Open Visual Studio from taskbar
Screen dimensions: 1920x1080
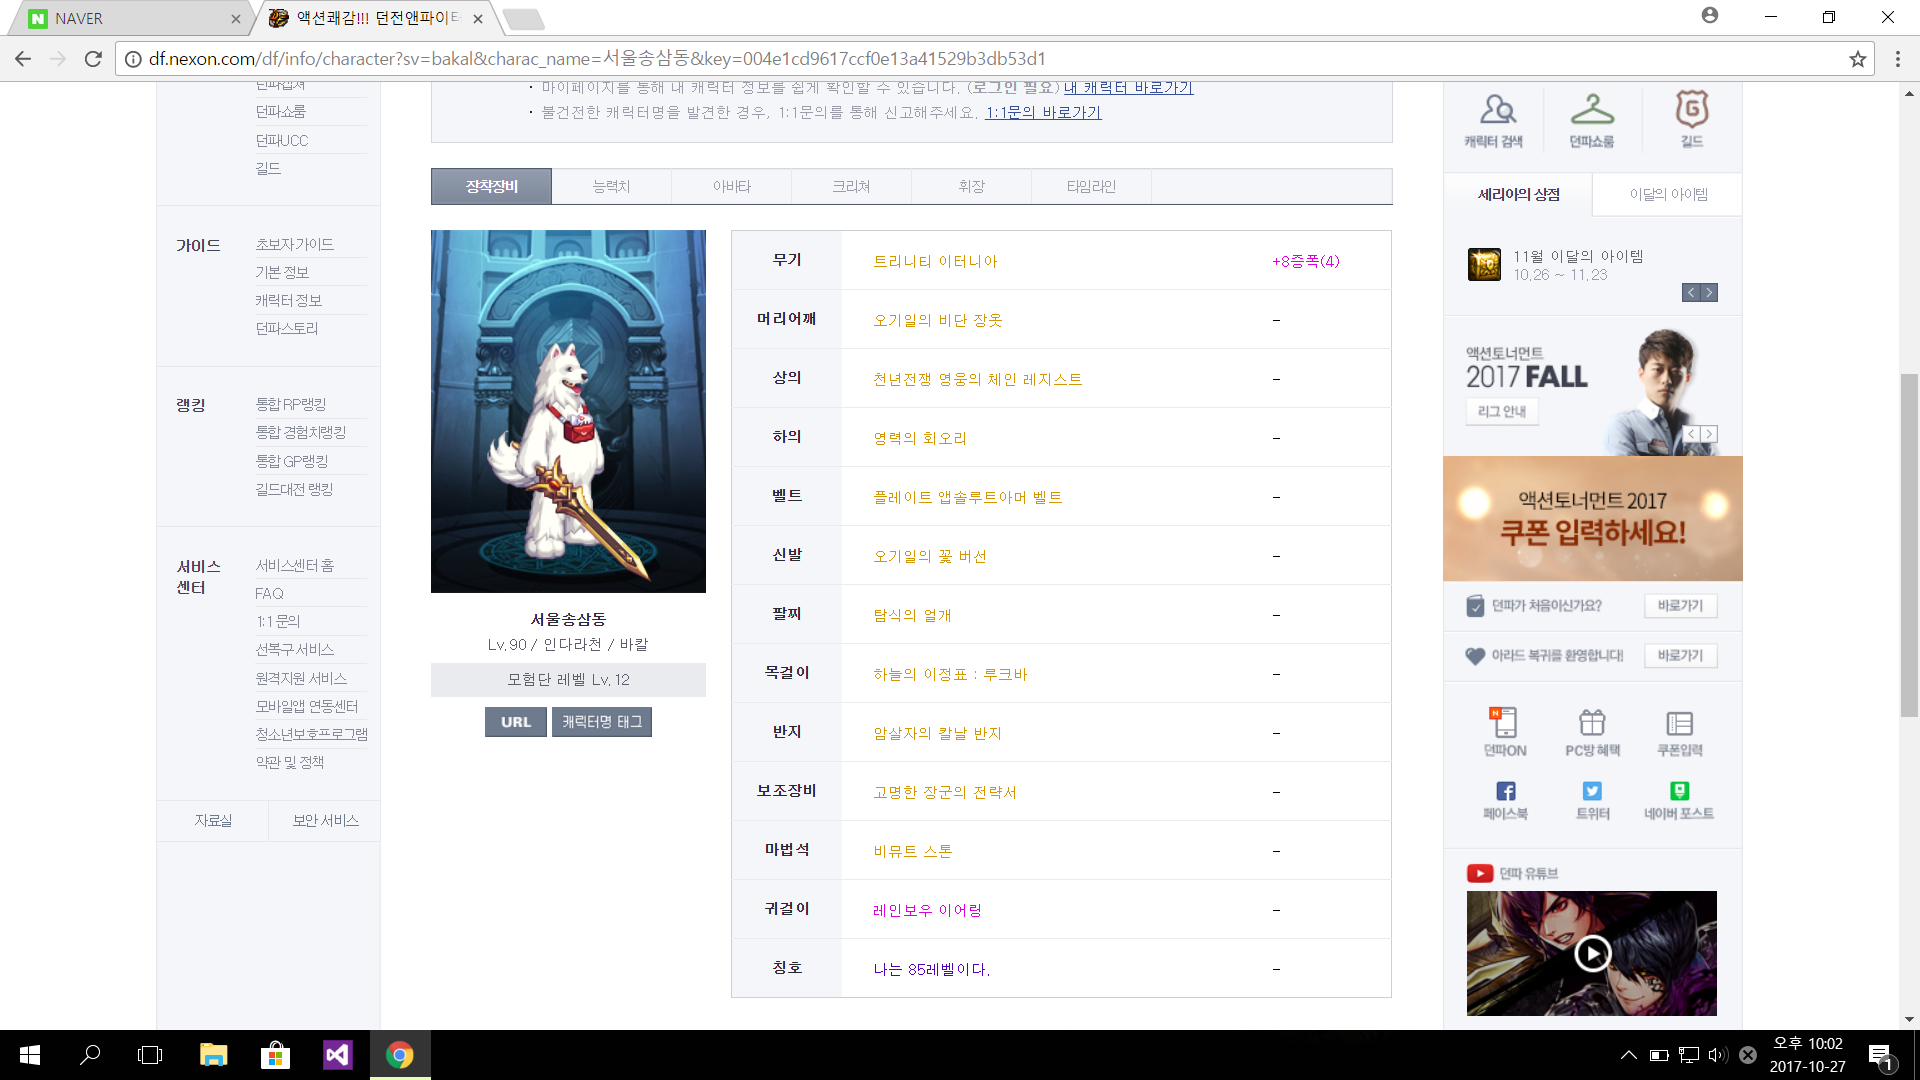(x=337, y=1055)
